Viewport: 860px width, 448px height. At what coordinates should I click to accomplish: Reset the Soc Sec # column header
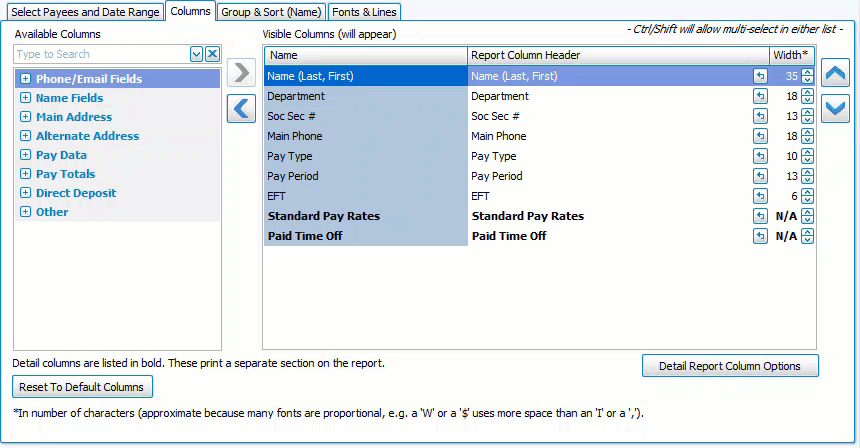coord(760,116)
